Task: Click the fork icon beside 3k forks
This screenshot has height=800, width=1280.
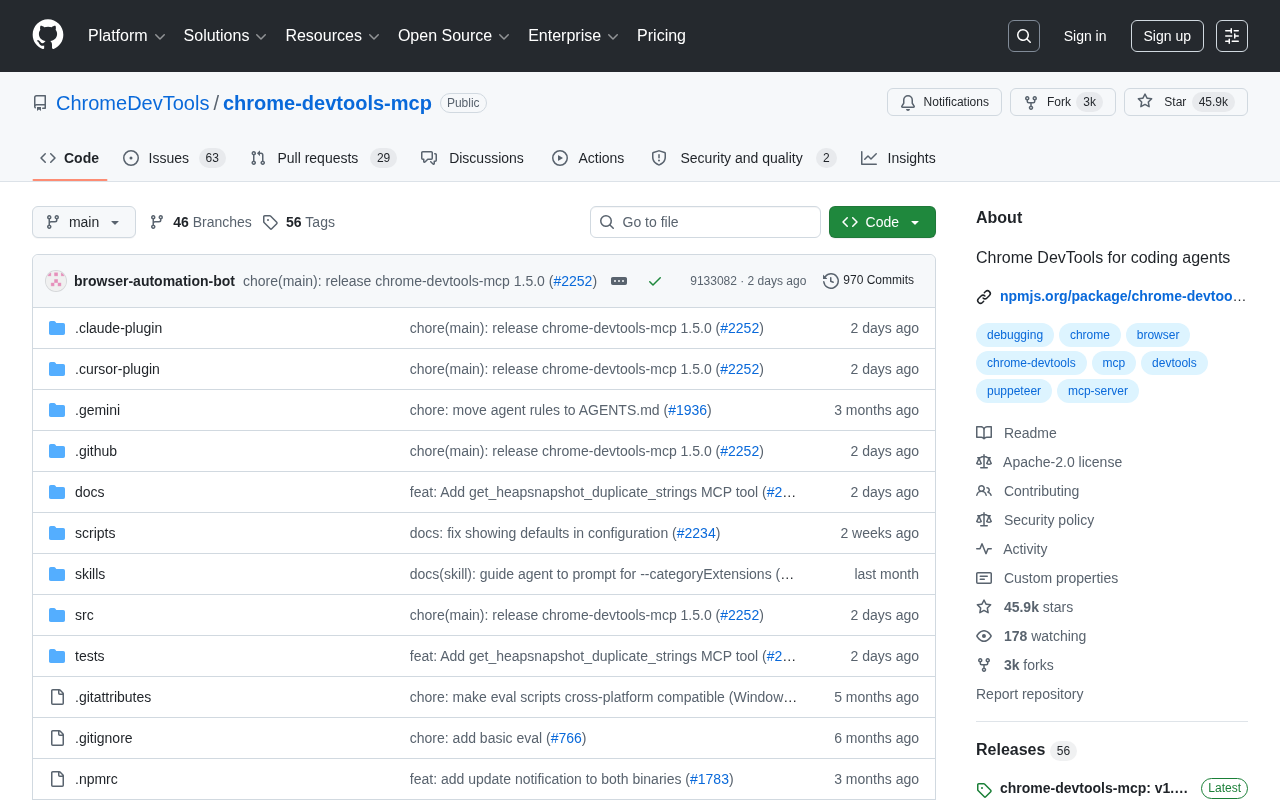Action: [x=984, y=665]
